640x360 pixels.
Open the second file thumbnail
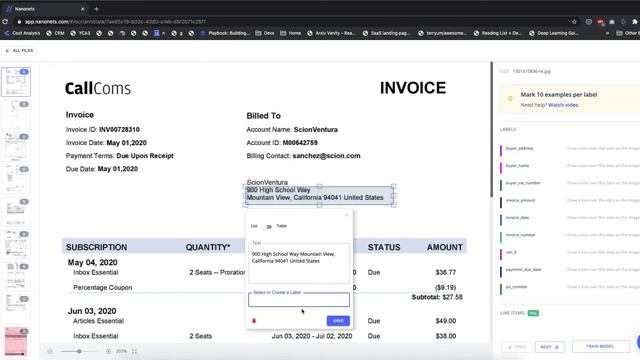pos(16,114)
